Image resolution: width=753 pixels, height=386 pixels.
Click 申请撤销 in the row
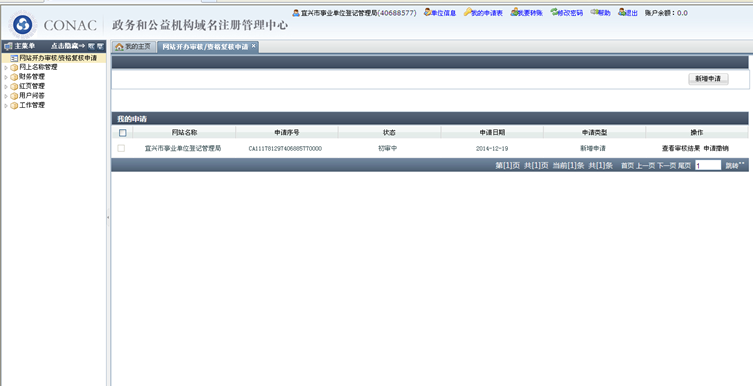tap(716, 148)
